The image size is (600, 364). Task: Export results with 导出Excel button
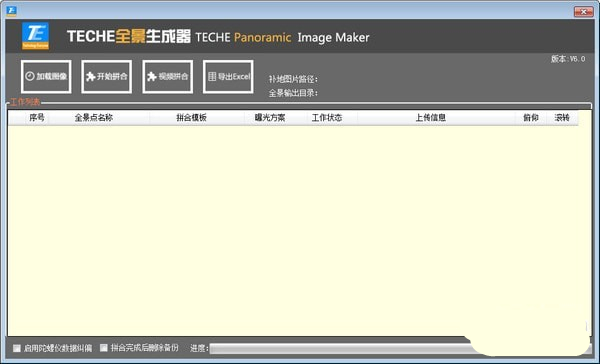click(x=228, y=77)
